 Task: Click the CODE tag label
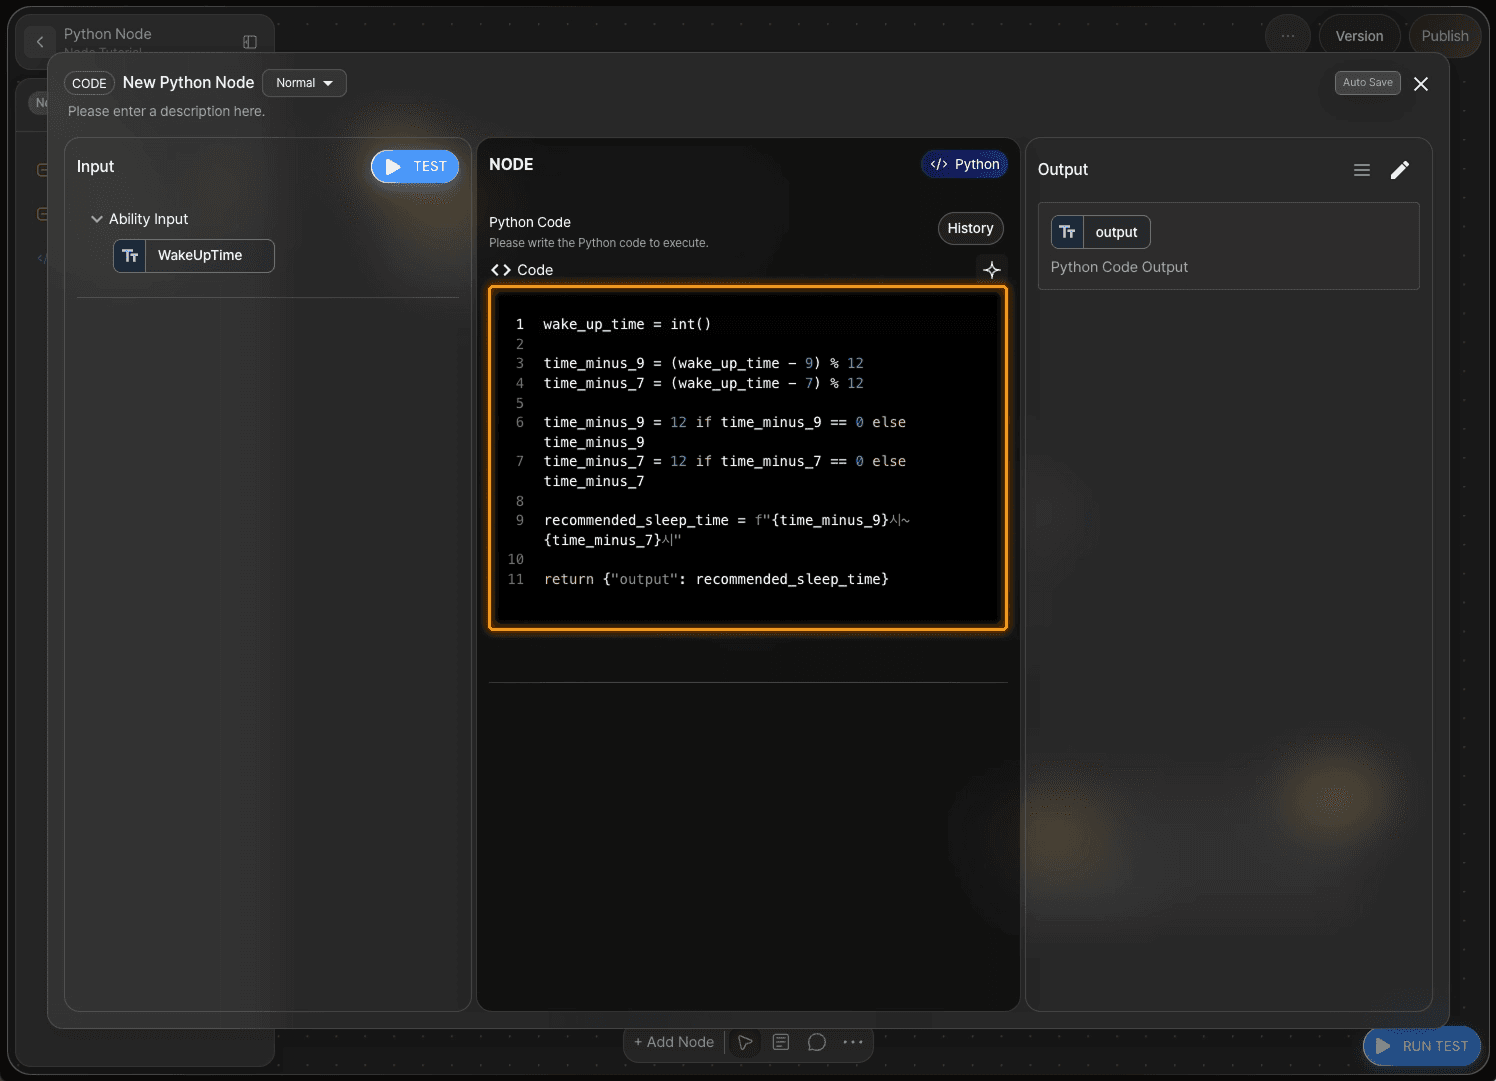[89, 83]
